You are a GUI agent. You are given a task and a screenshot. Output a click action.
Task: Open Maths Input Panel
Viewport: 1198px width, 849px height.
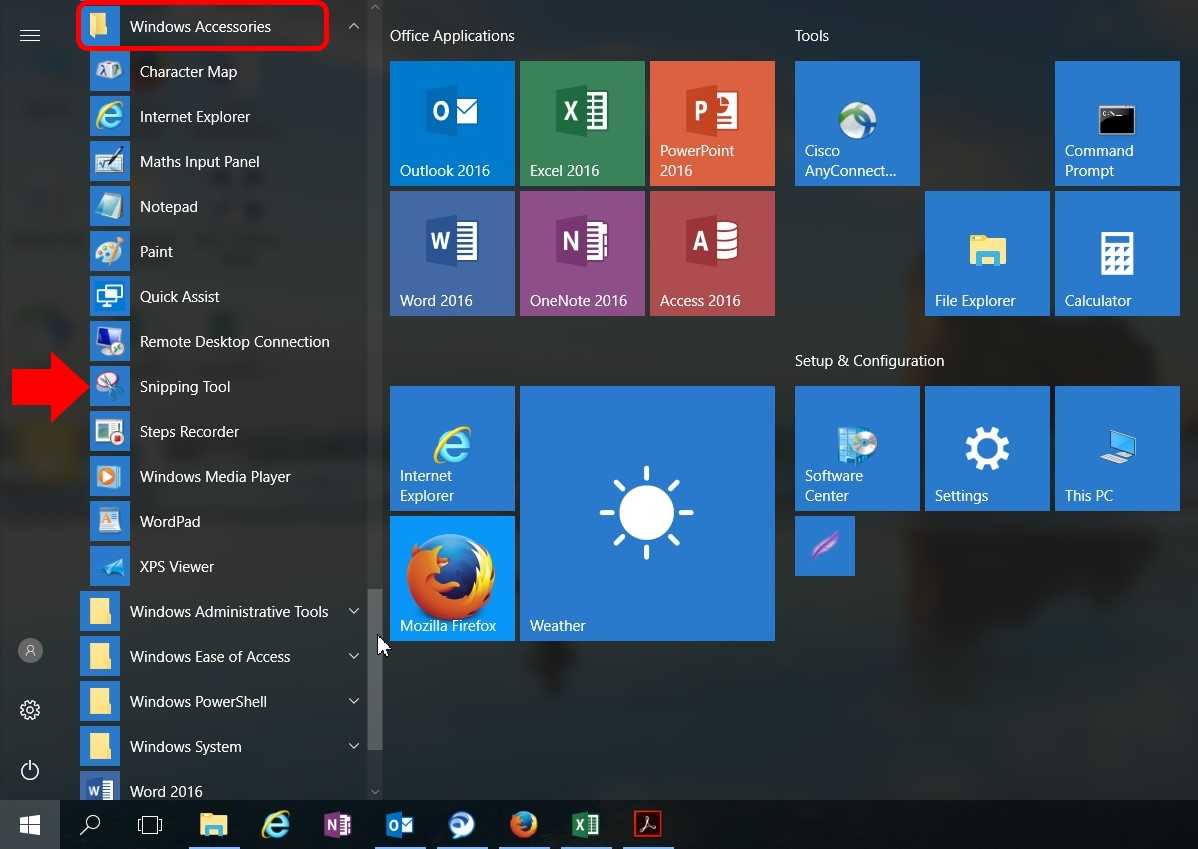coord(222,162)
